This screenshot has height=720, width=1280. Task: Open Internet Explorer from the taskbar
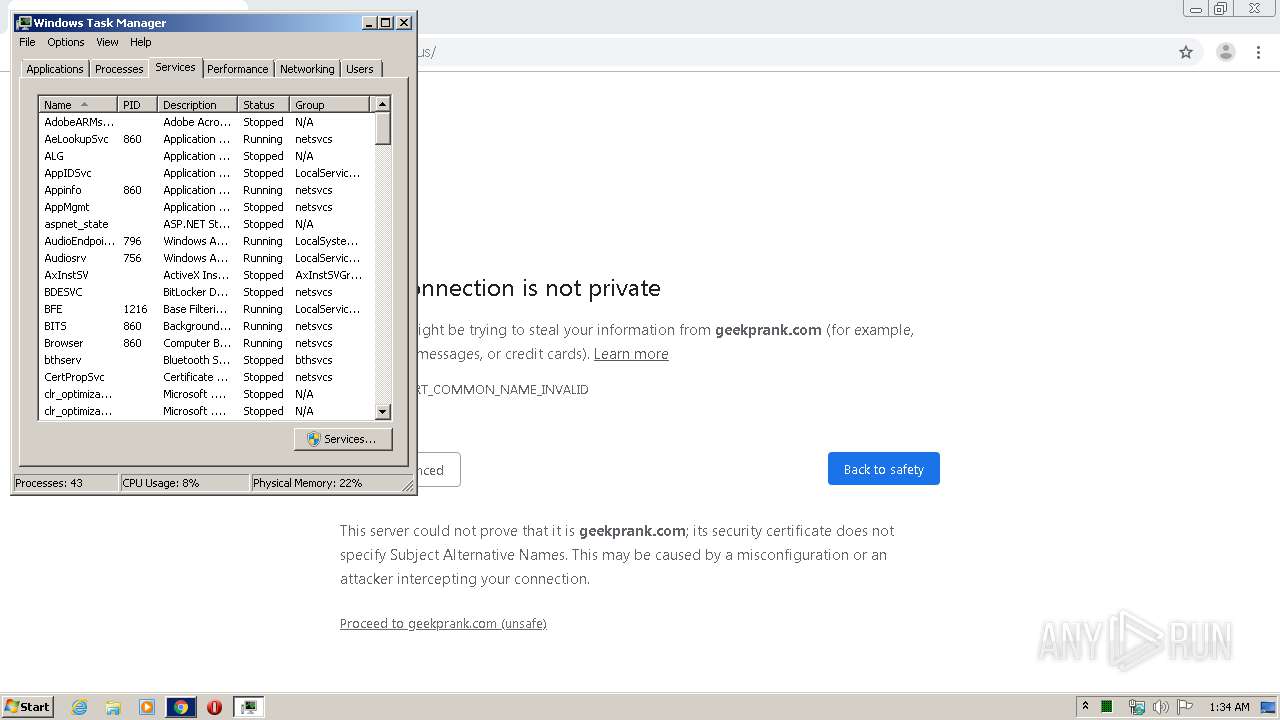80,707
